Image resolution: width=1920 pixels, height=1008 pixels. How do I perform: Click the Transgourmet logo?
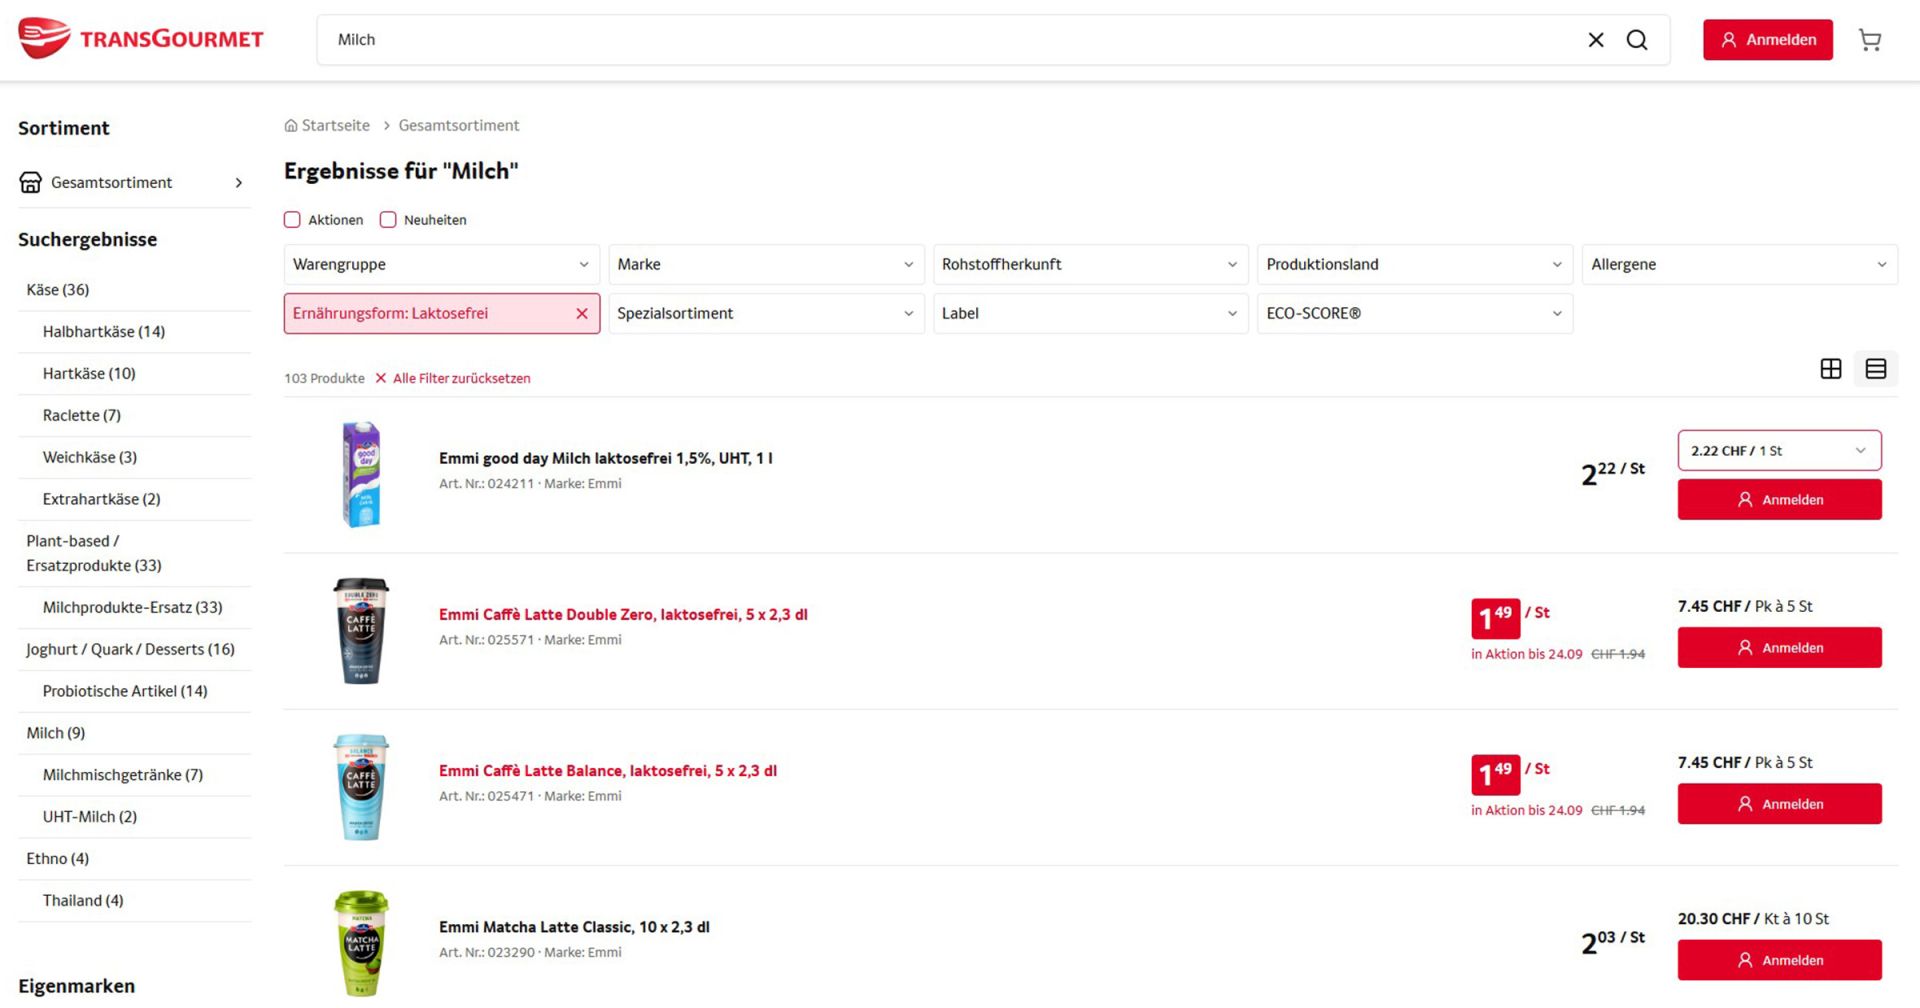(x=141, y=39)
